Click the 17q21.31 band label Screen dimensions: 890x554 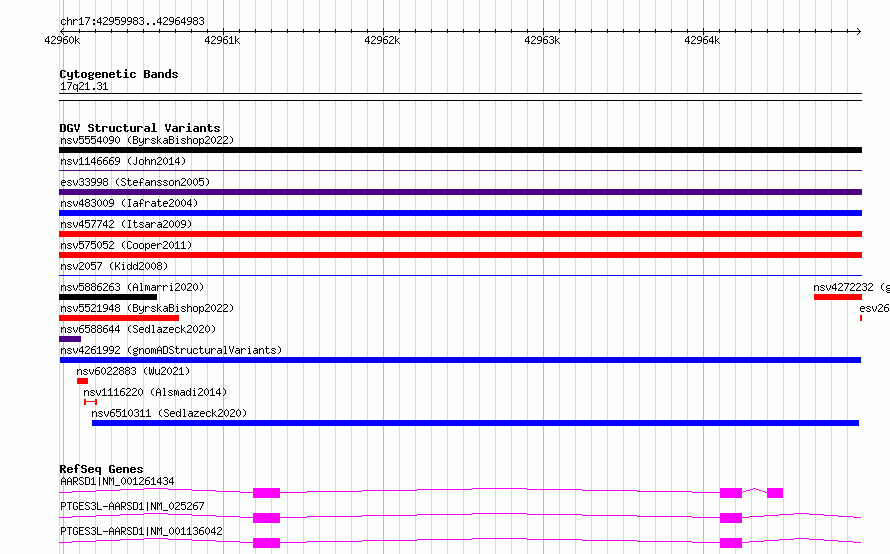point(84,86)
